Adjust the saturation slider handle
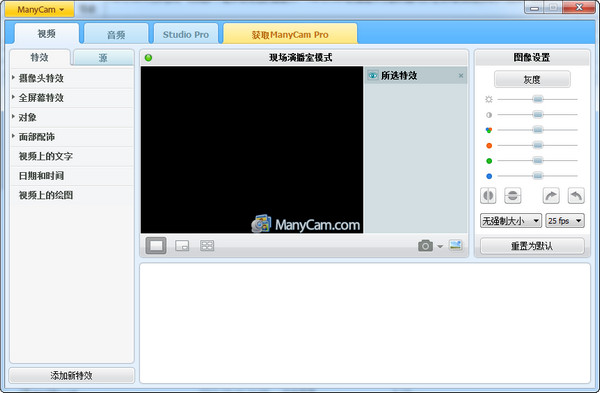 pos(538,130)
